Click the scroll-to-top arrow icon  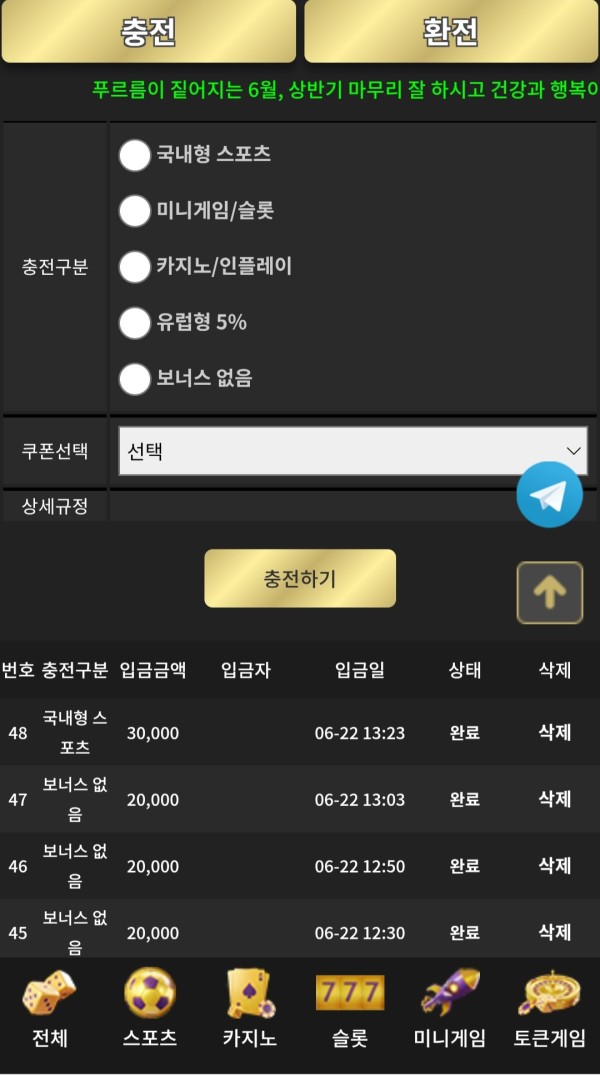pyautogui.click(x=549, y=593)
